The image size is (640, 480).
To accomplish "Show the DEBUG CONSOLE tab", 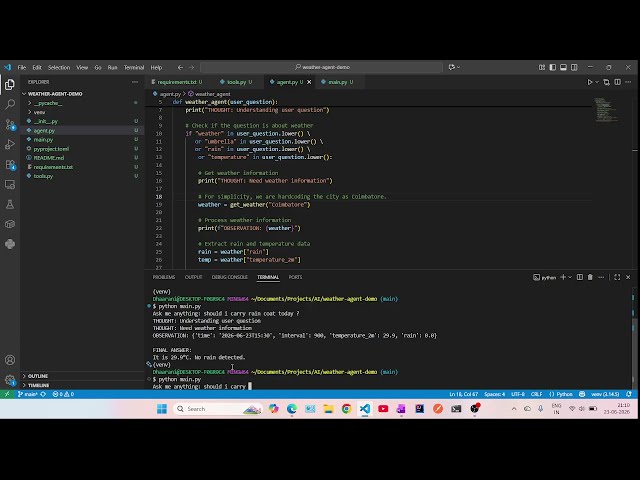I will (229, 277).
